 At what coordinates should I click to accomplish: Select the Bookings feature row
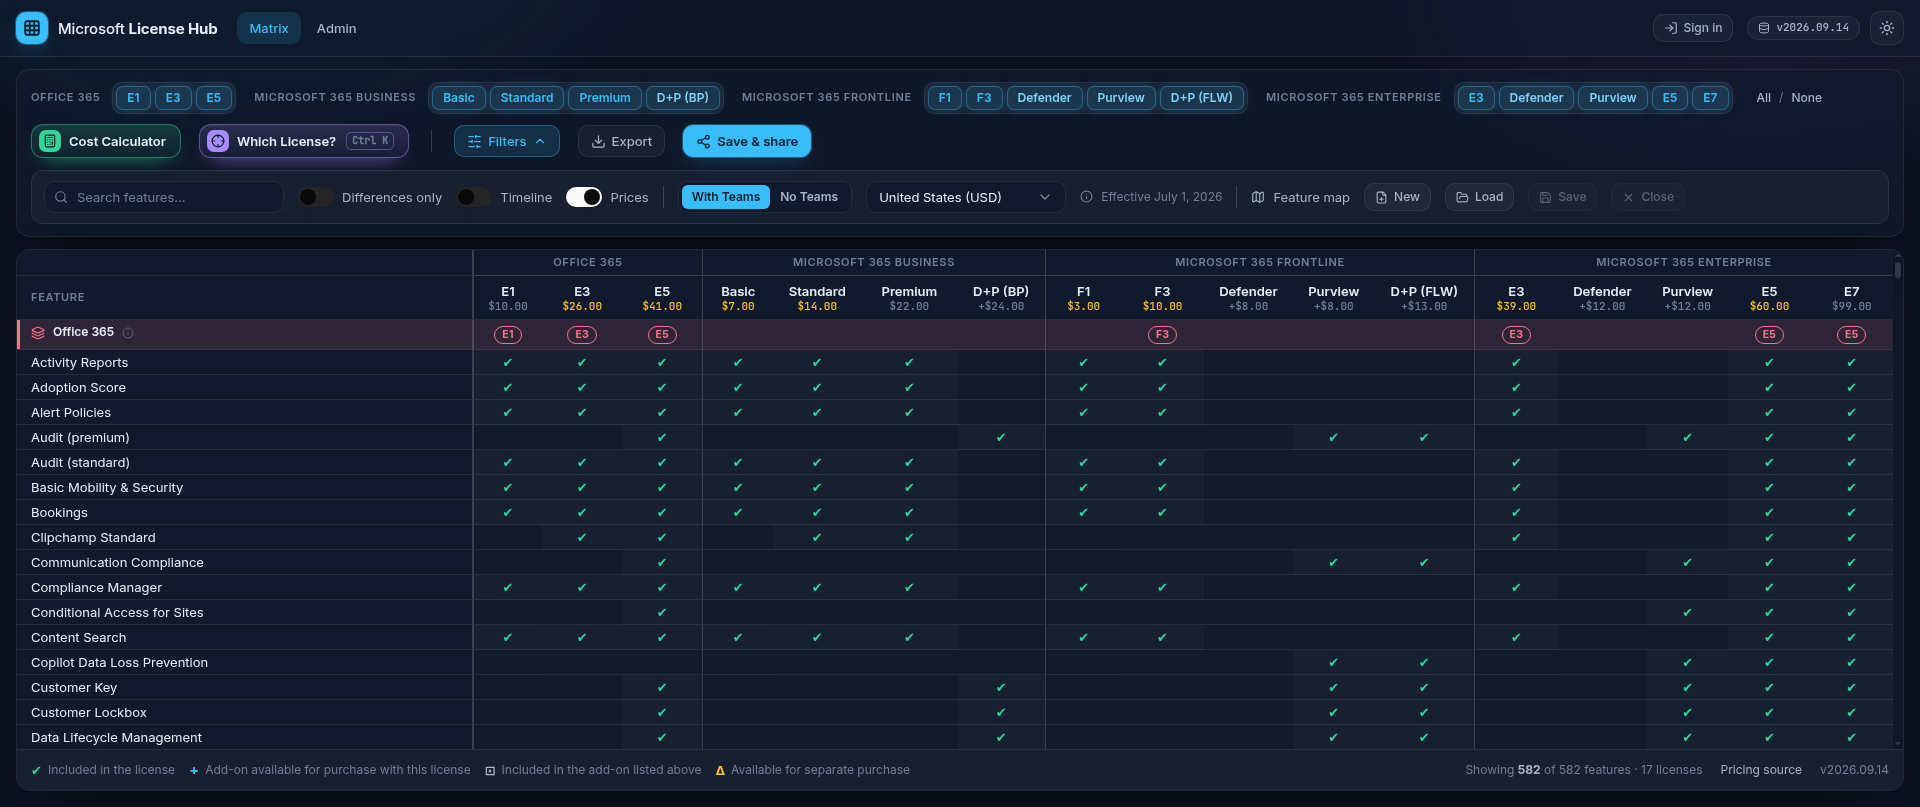click(955, 512)
